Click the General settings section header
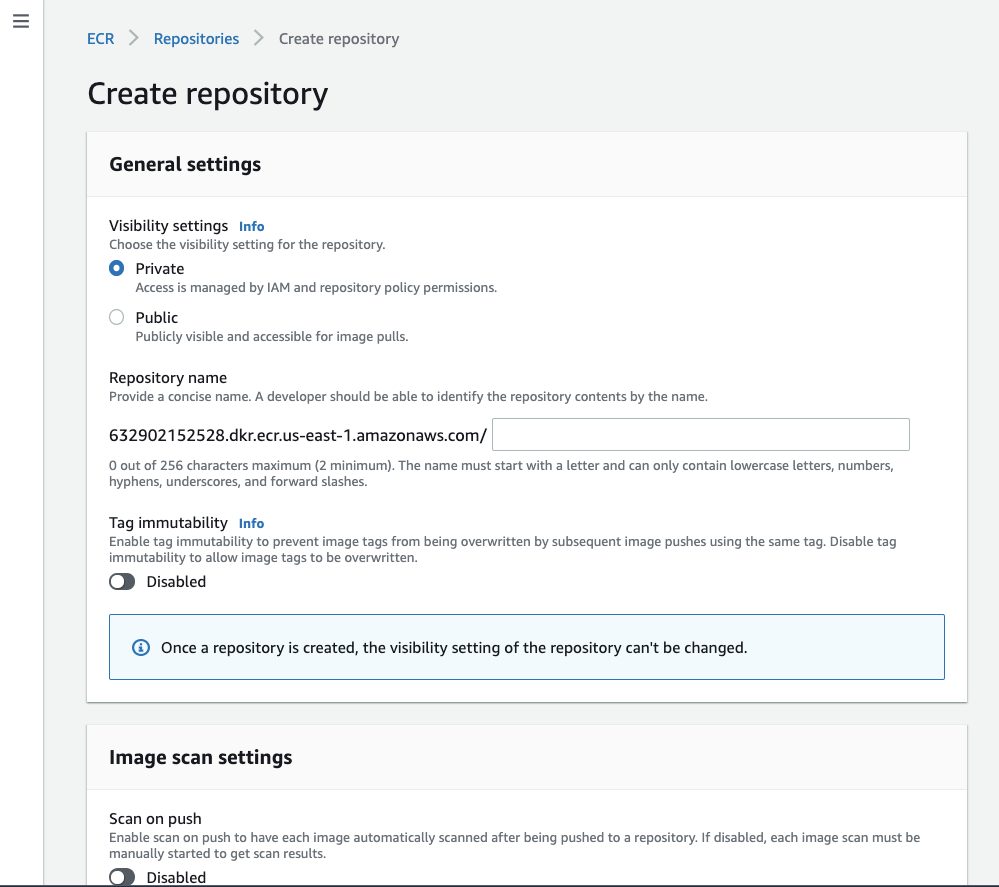This screenshot has height=887, width=999. tap(185, 164)
